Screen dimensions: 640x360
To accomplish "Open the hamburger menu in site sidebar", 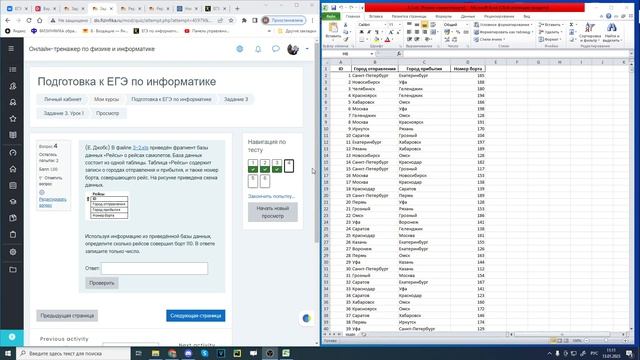I will (x=11, y=49).
